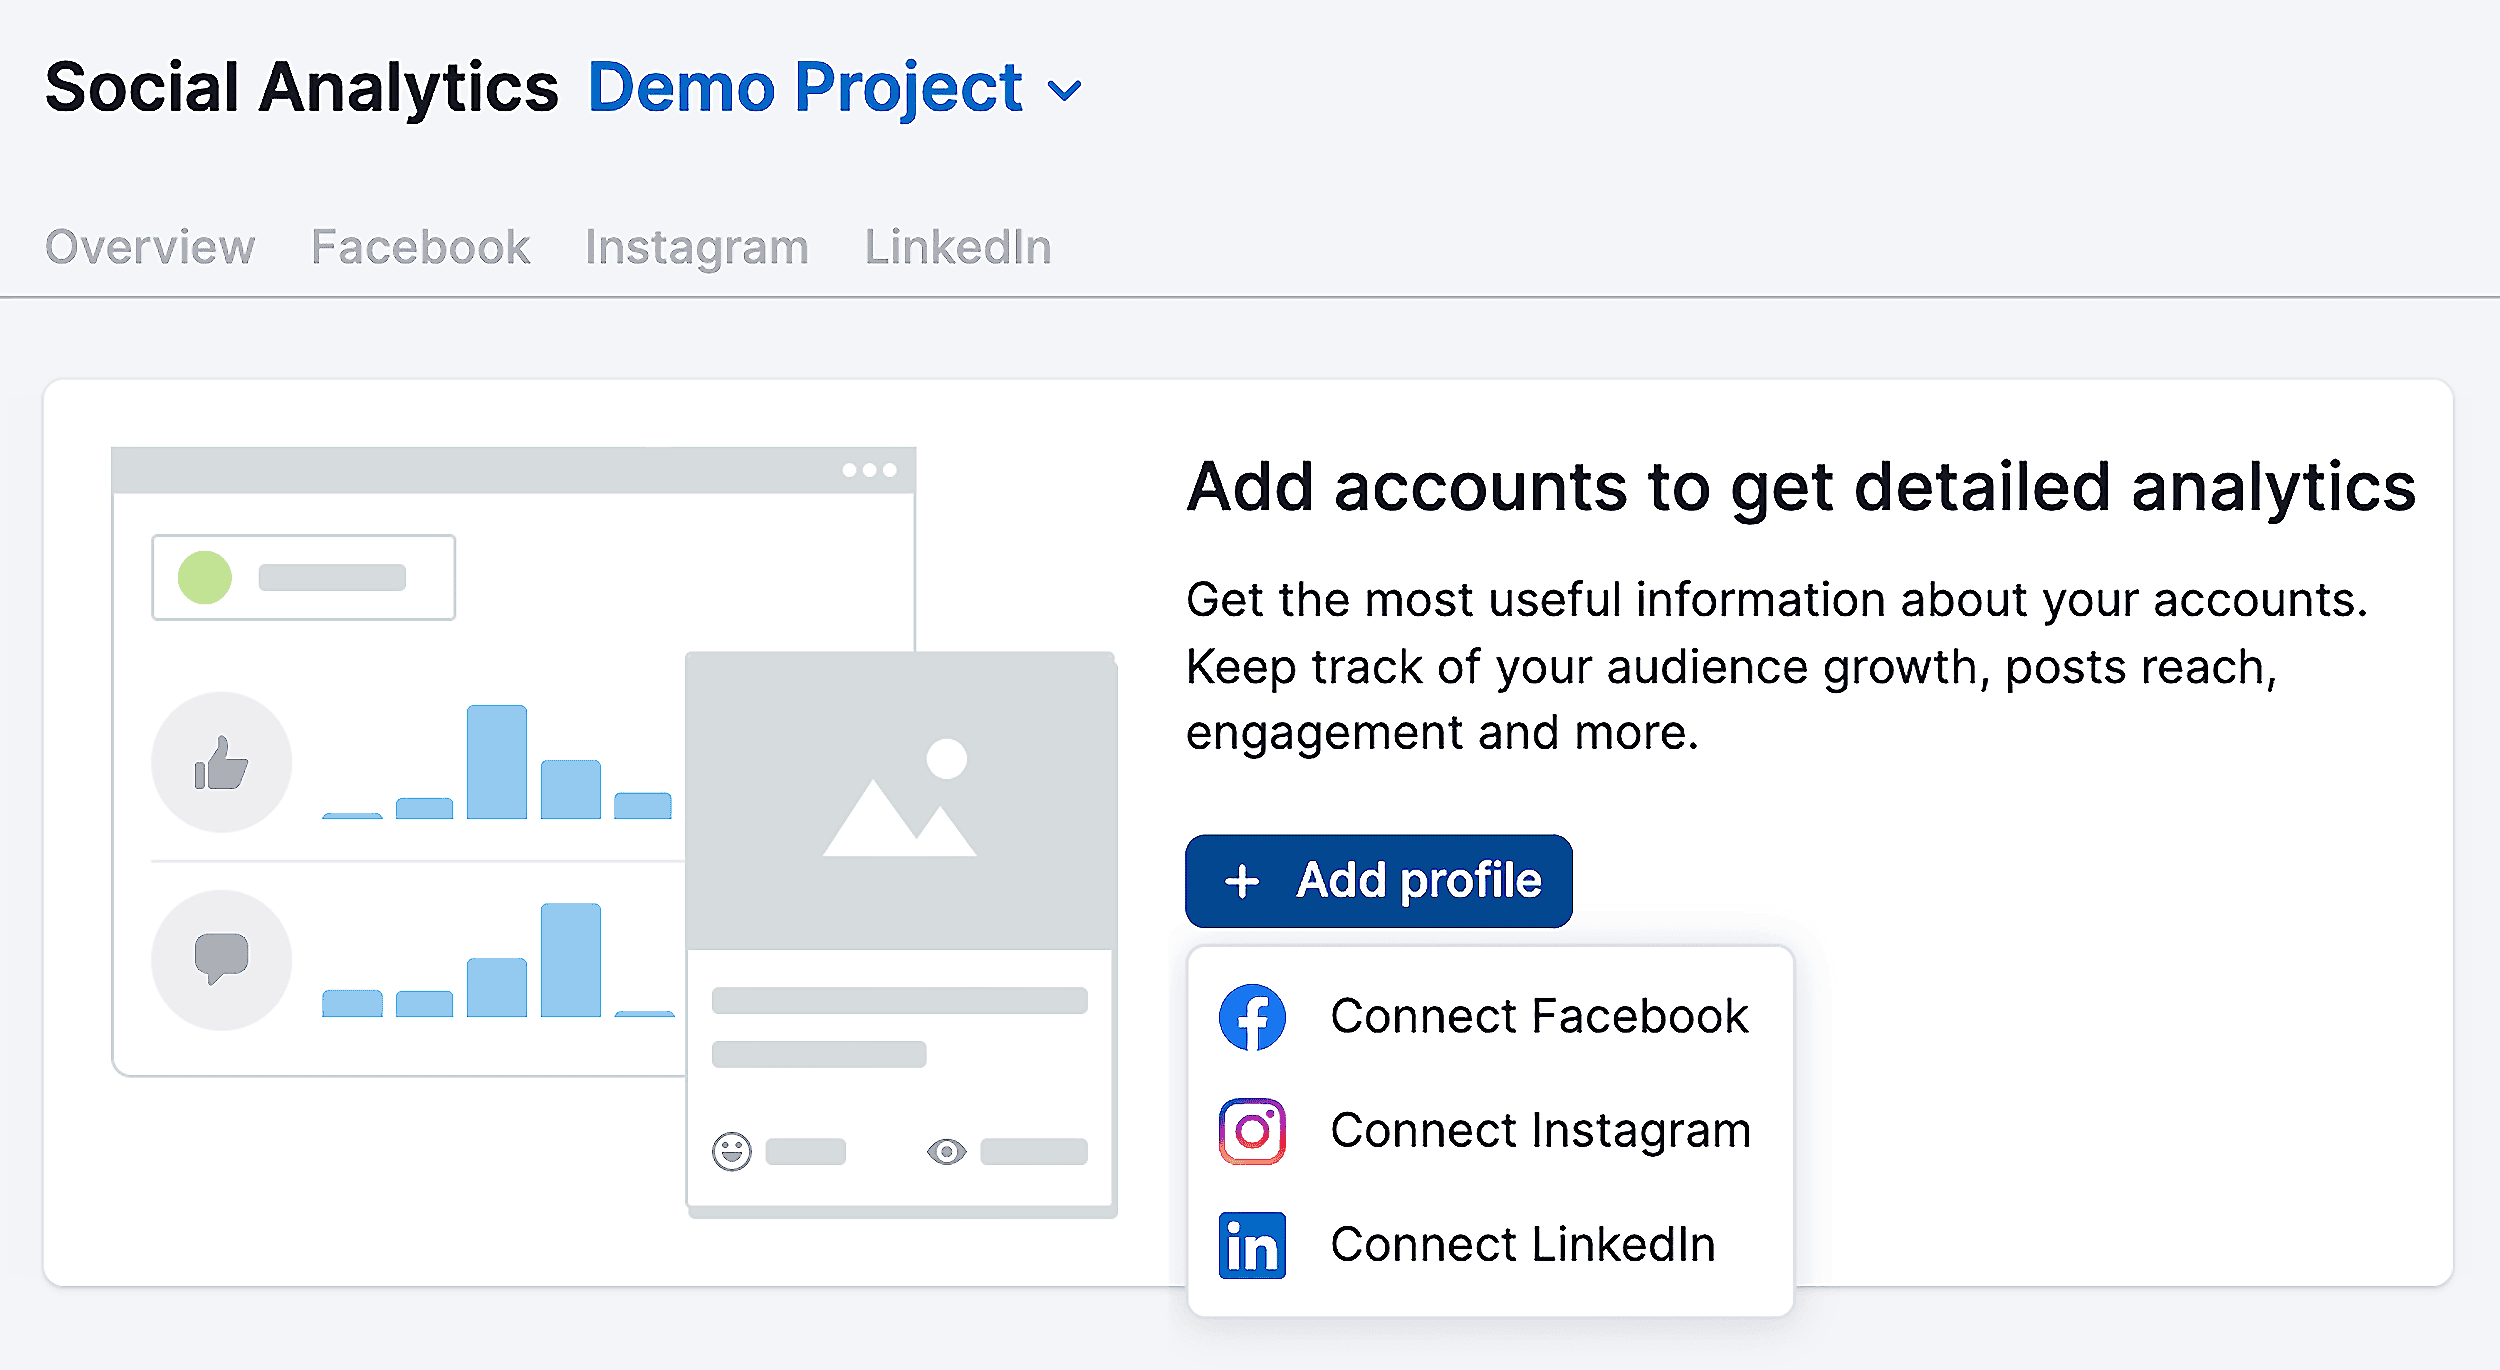The height and width of the screenshot is (1370, 2500).
Task: Click the LinkedIn logo icon
Action: [1252, 1245]
